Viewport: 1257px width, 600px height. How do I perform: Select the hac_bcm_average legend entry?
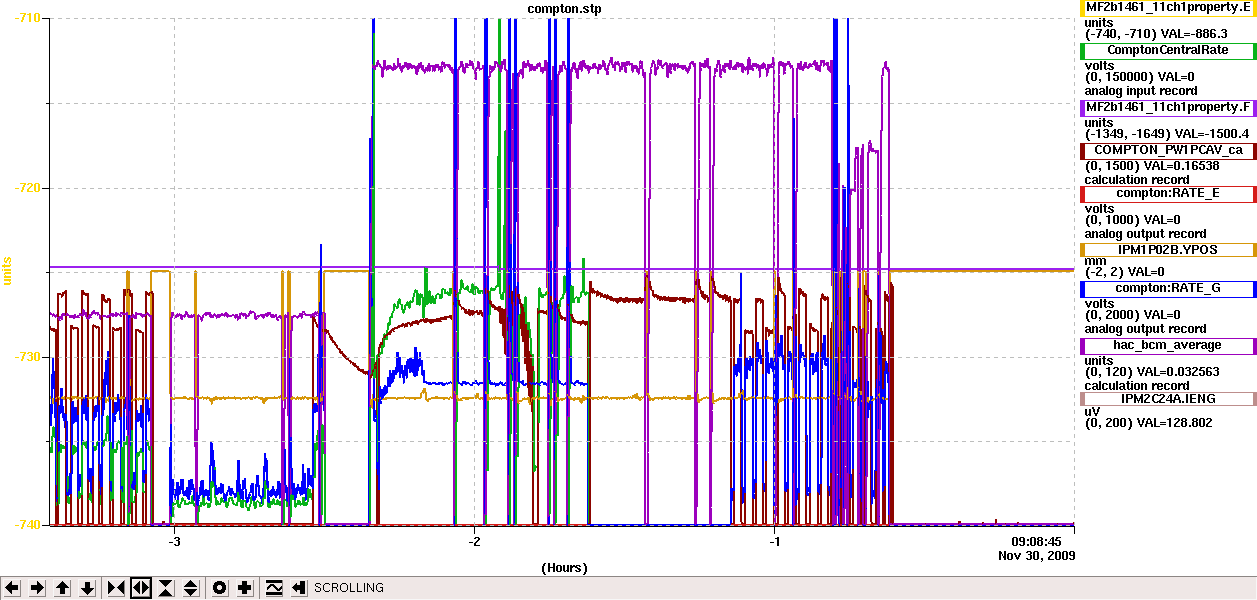(1168, 345)
